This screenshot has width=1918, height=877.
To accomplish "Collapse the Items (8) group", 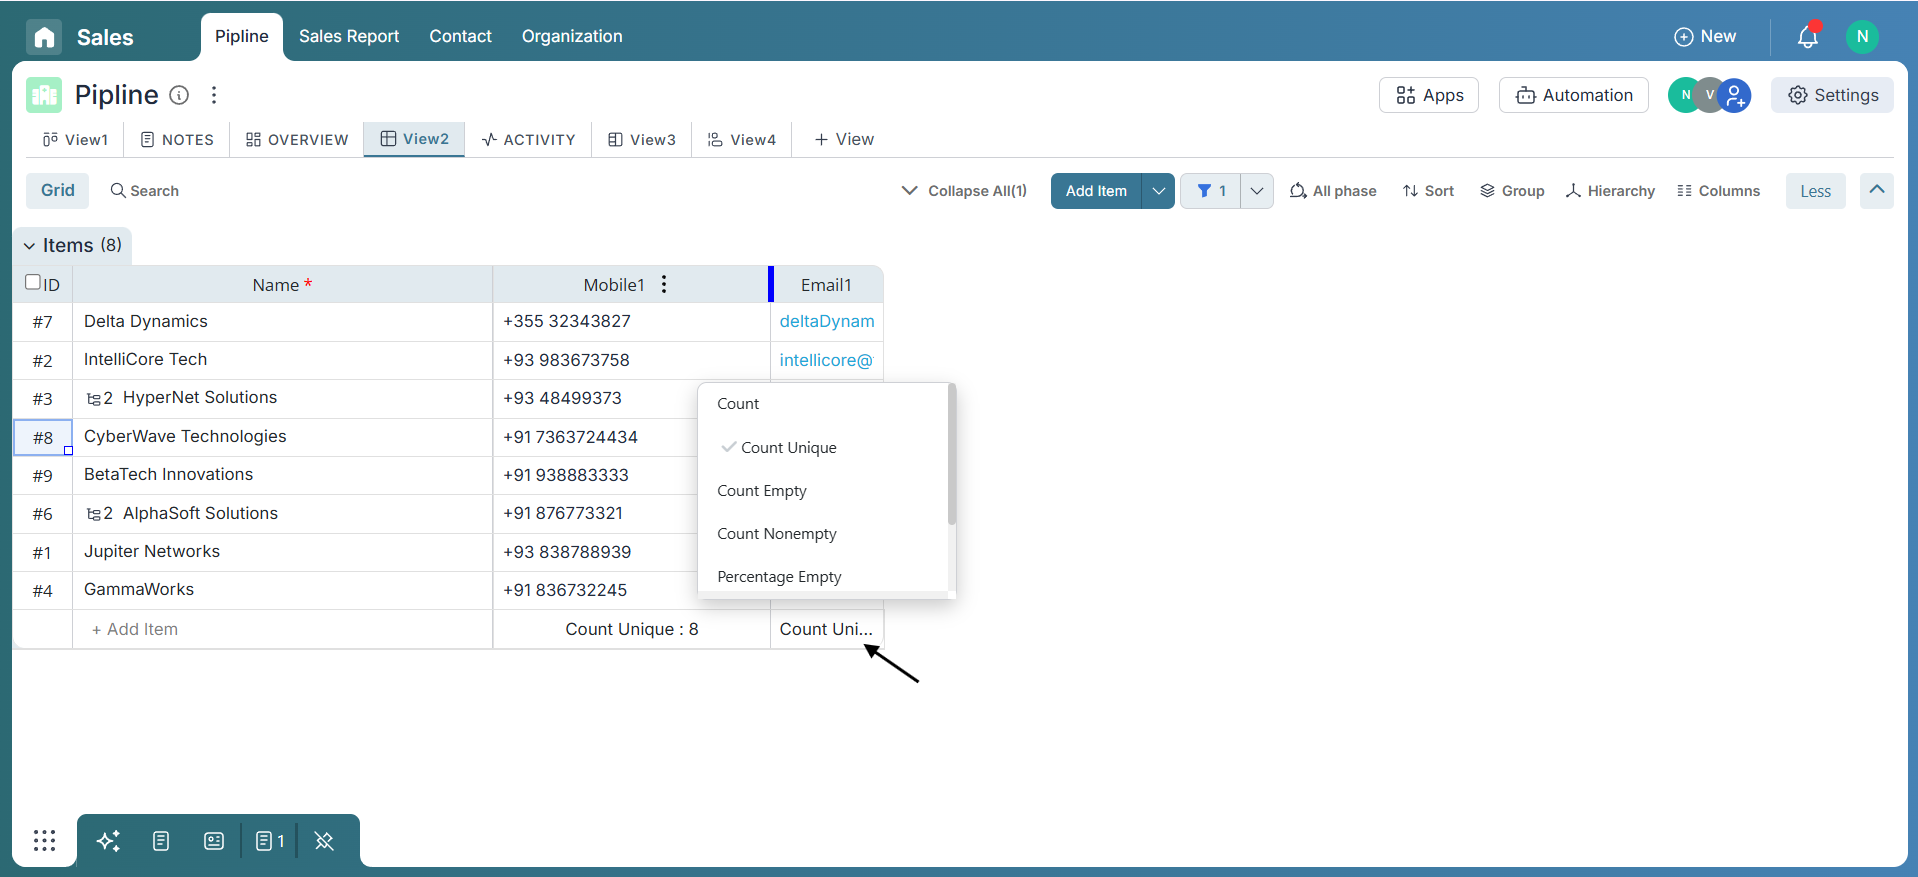I will tap(30, 246).
